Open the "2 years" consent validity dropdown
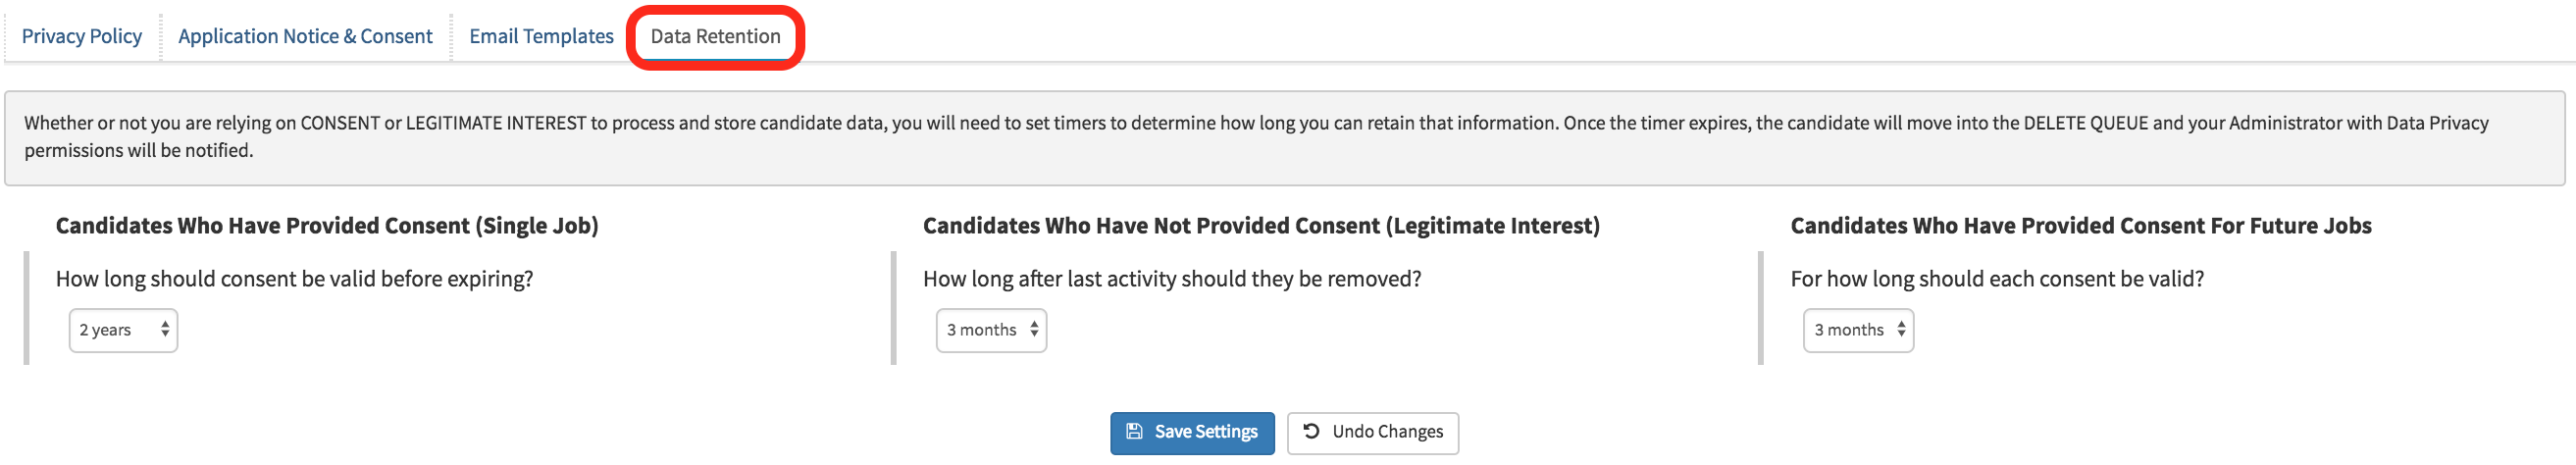 pos(123,330)
